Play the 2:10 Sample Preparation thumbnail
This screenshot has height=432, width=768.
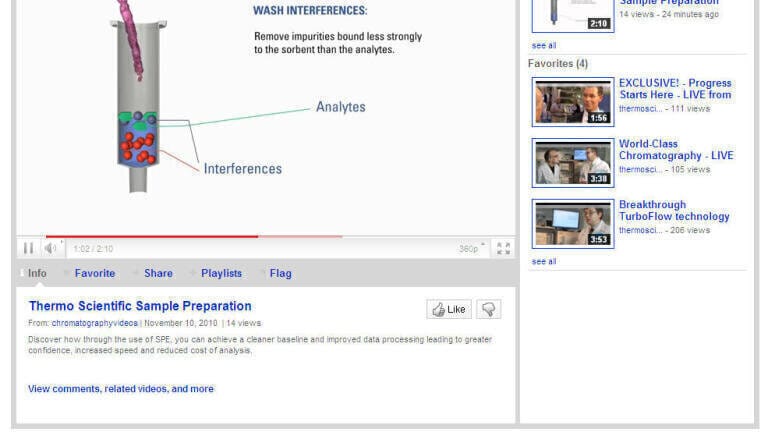point(573,16)
